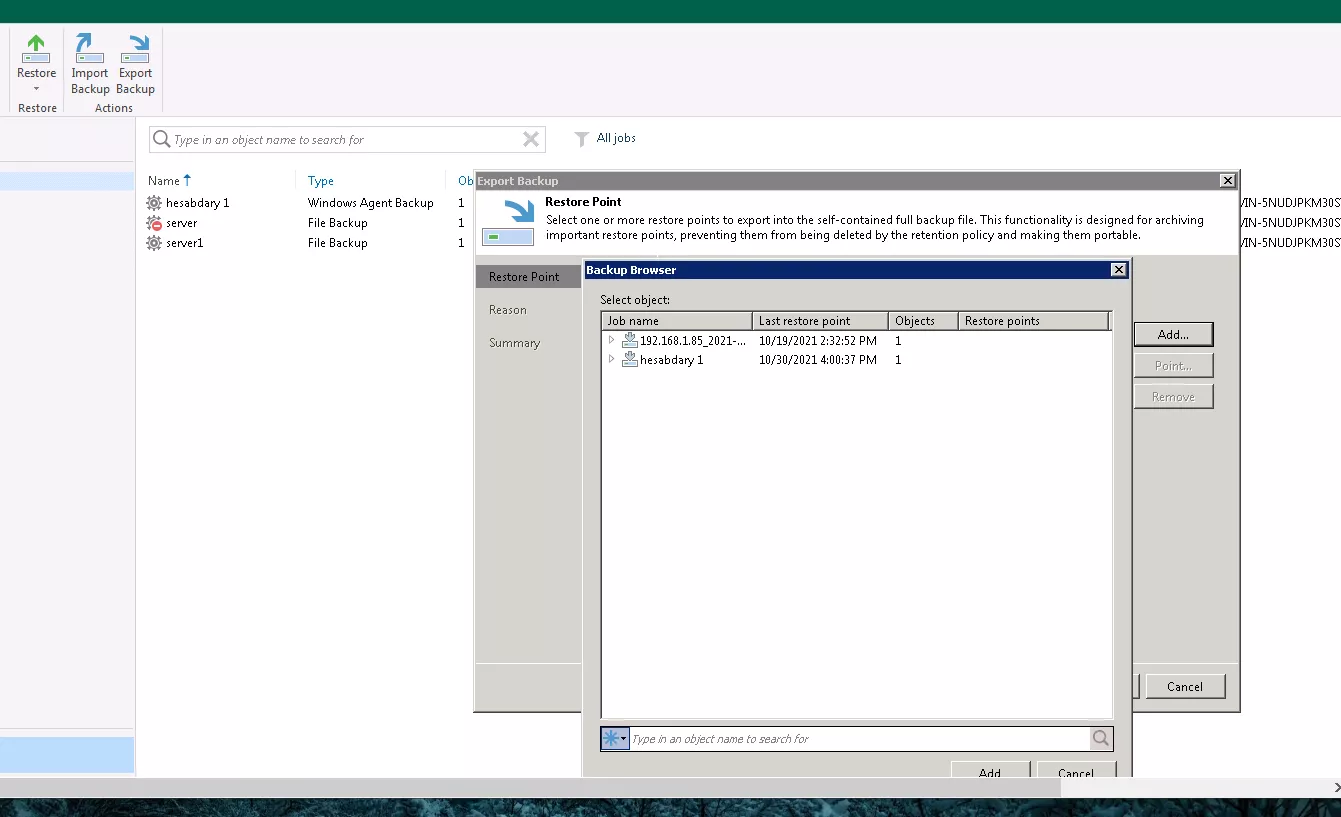
Task: Cancel the Export Backup wizard
Action: tap(1185, 686)
